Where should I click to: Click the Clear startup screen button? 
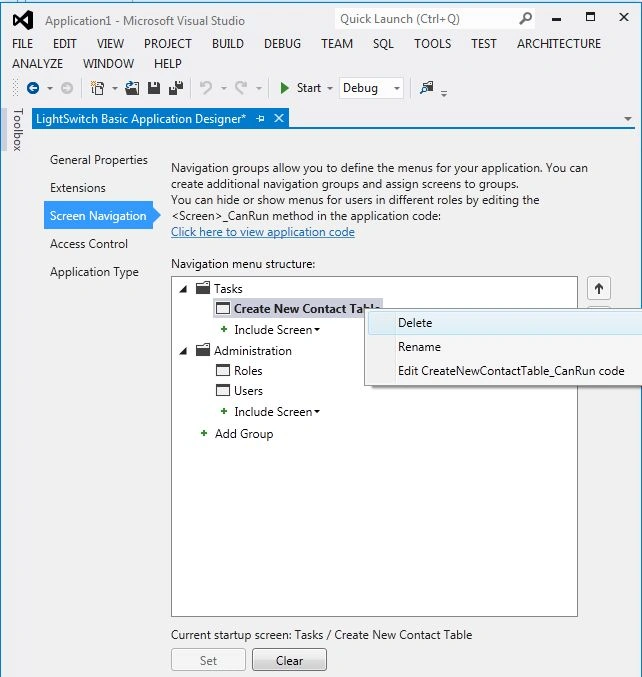289,660
